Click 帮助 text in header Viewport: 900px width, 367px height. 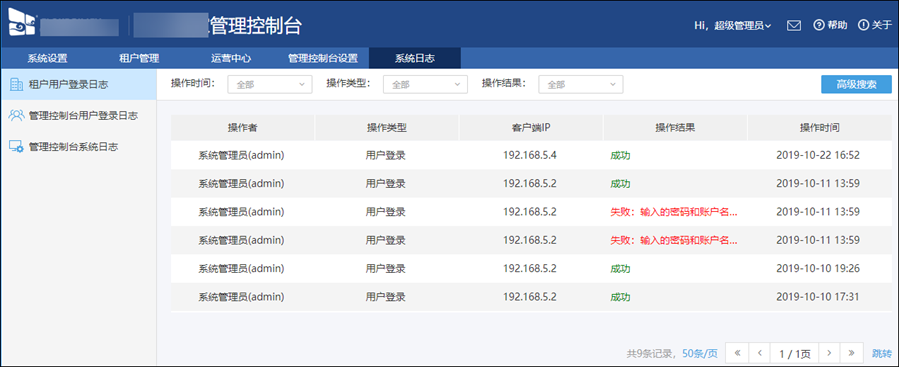(x=837, y=25)
